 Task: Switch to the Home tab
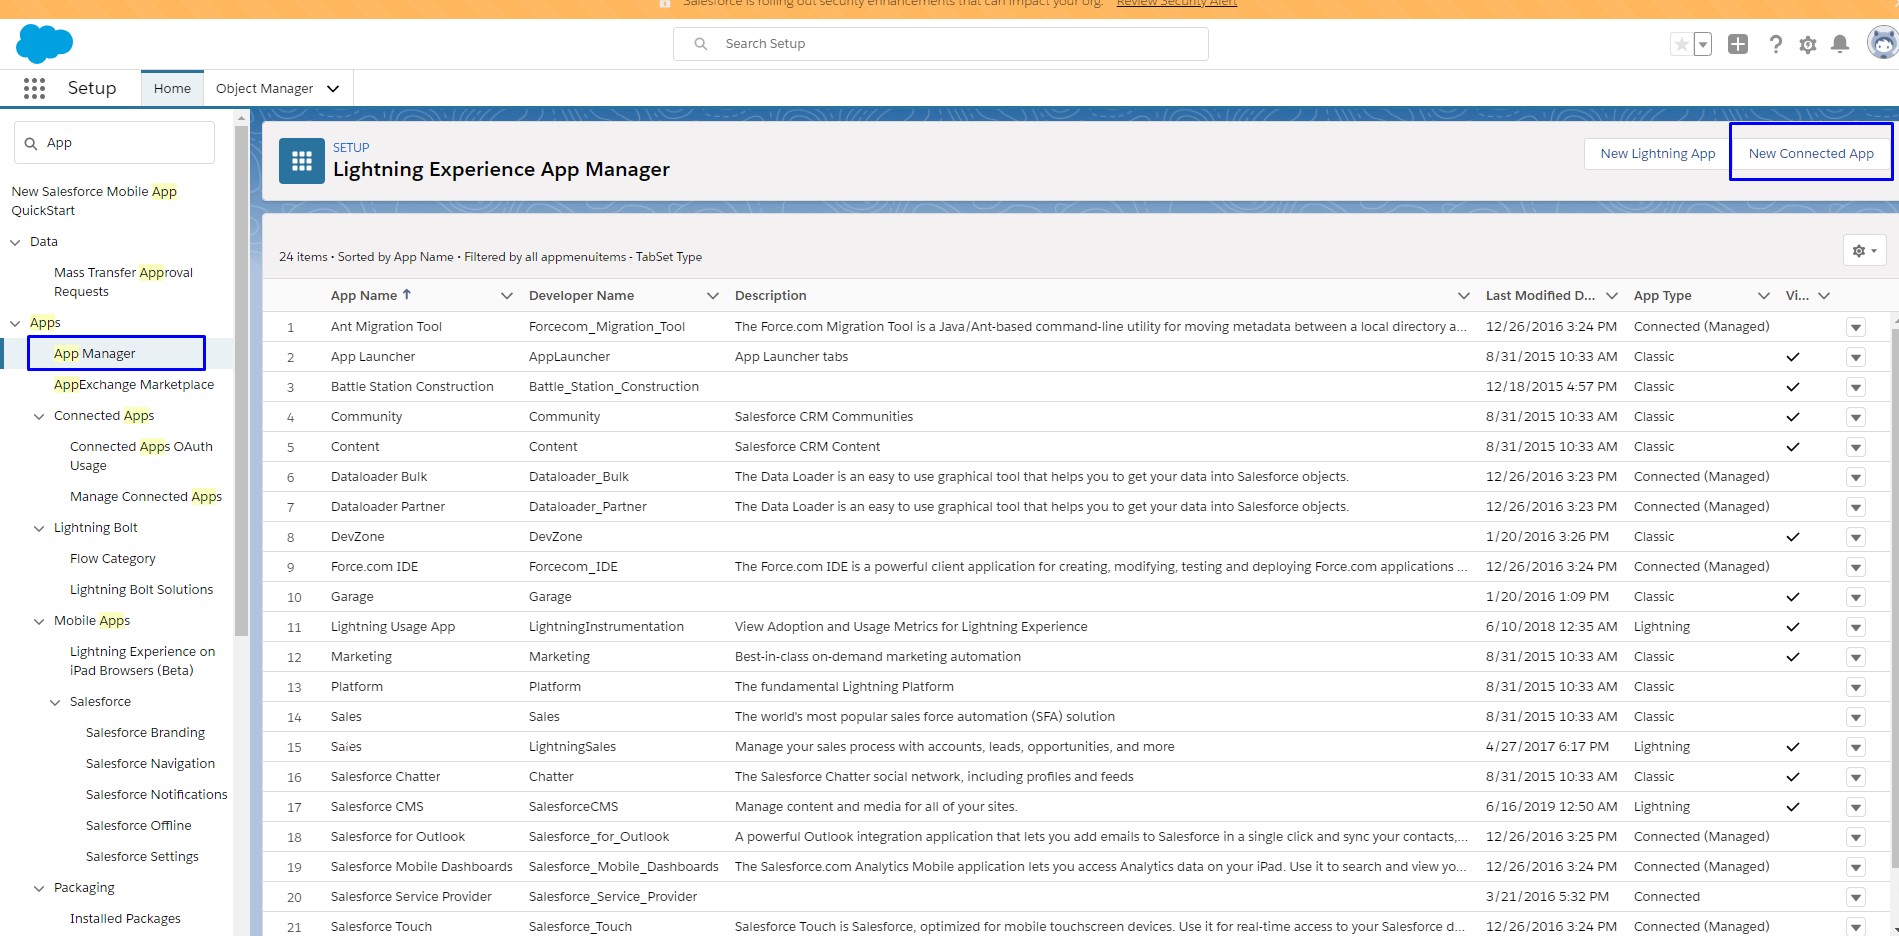(x=172, y=88)
